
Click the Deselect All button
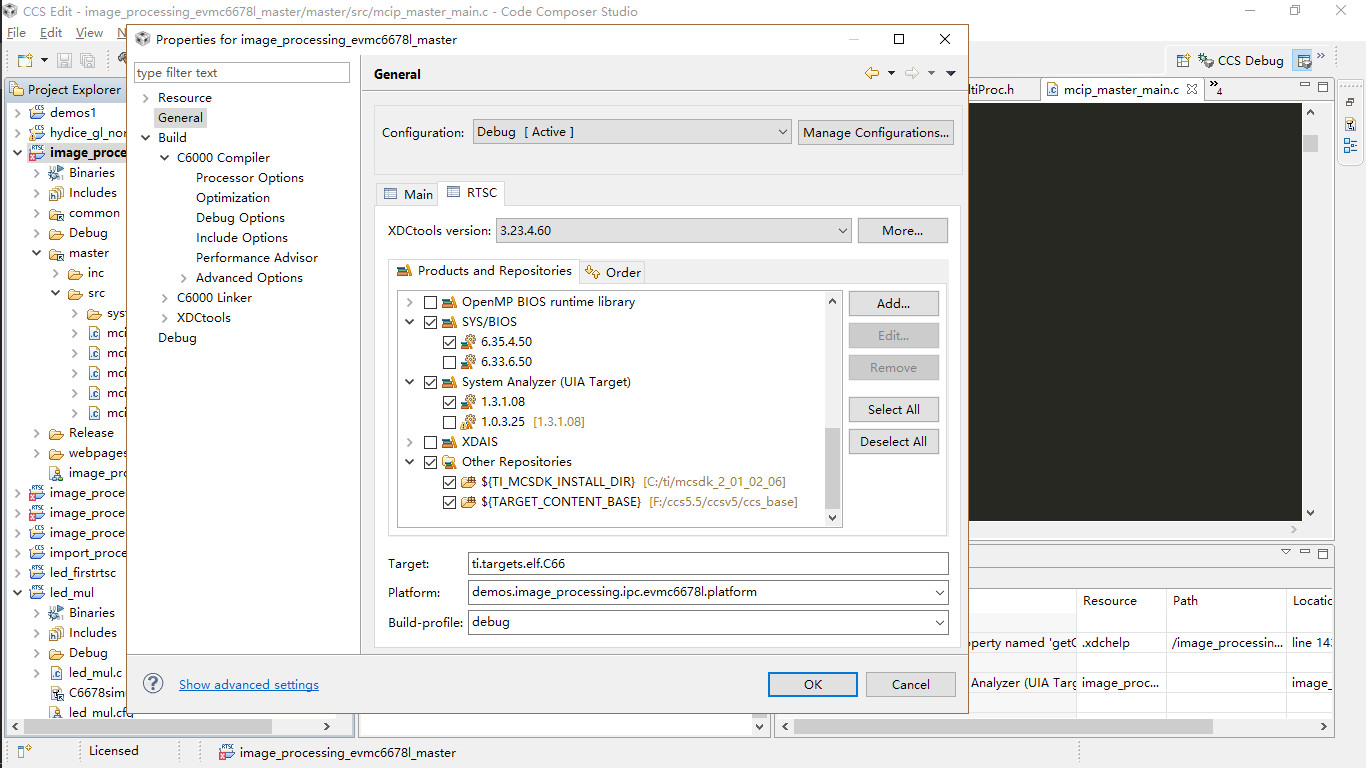point(893,441)
